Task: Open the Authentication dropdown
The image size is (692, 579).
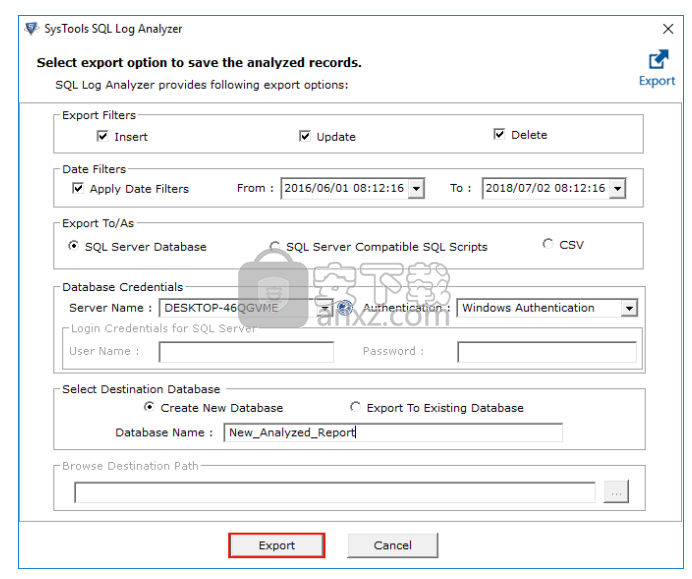Action: (x=629, y=308)
